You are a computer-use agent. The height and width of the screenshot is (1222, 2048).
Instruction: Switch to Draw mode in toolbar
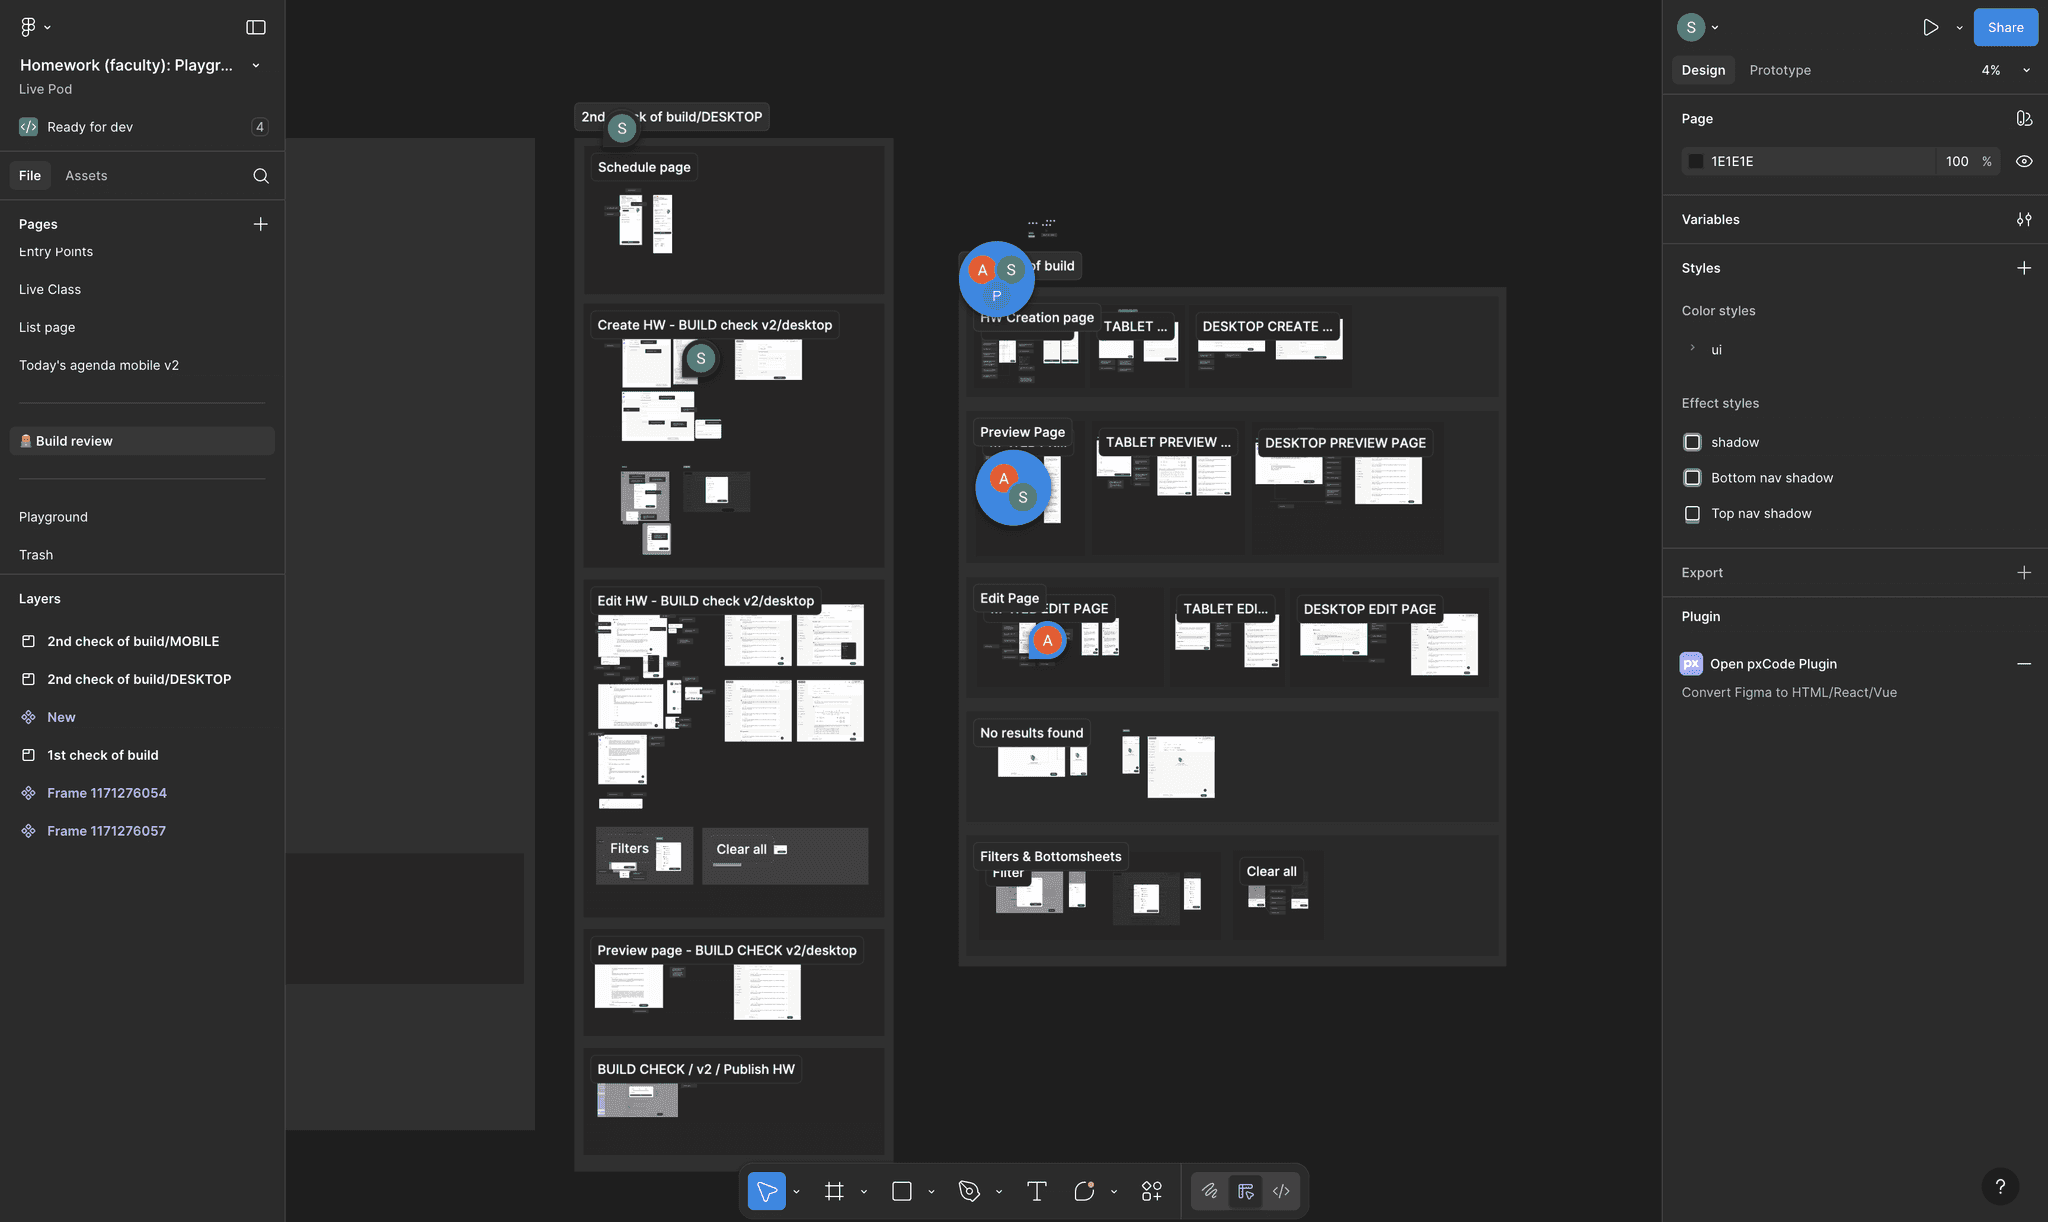coord(1209,1191)
